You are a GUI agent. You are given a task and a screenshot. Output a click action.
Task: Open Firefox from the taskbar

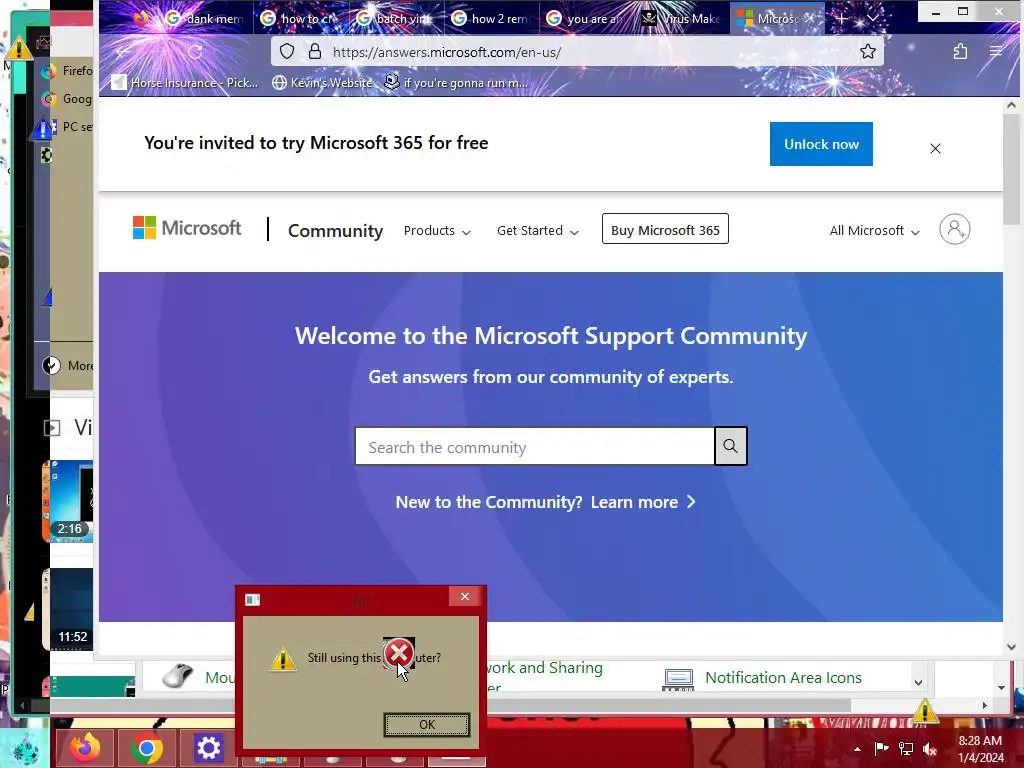(85, 748)
